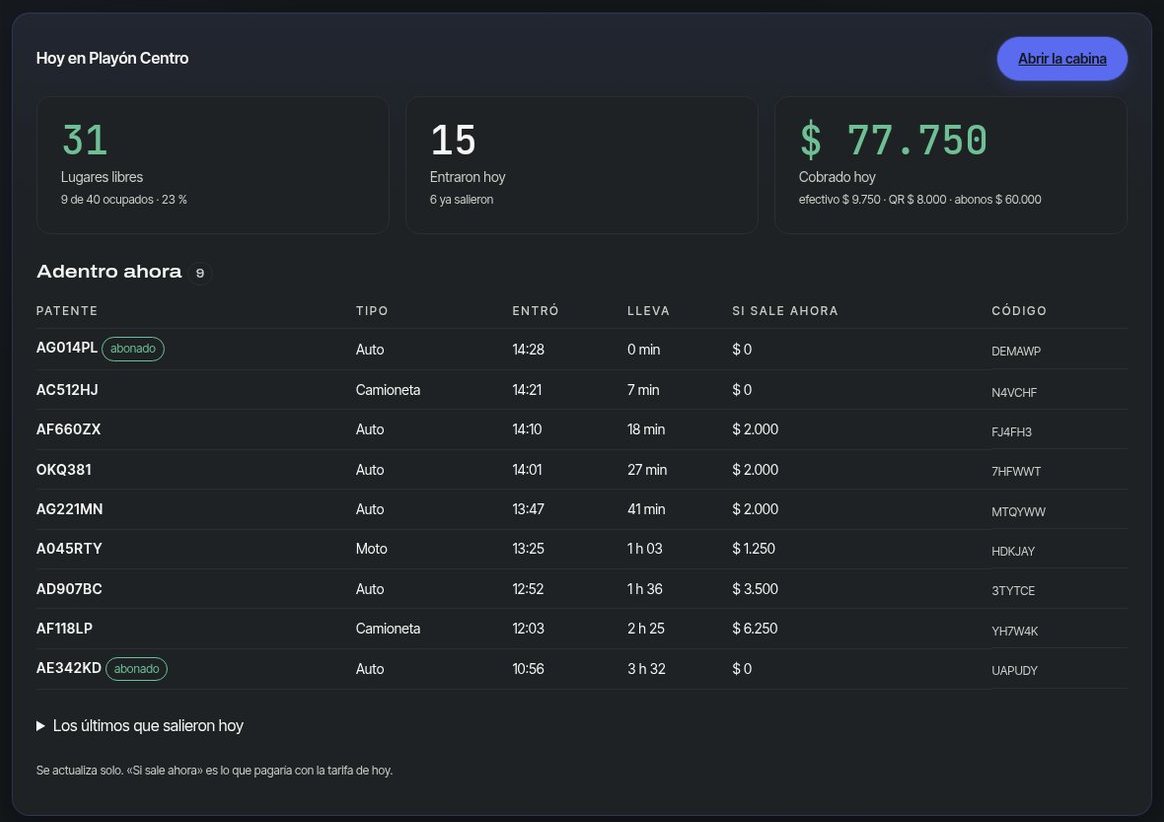Click code DEMAWP

(1016, 351)
